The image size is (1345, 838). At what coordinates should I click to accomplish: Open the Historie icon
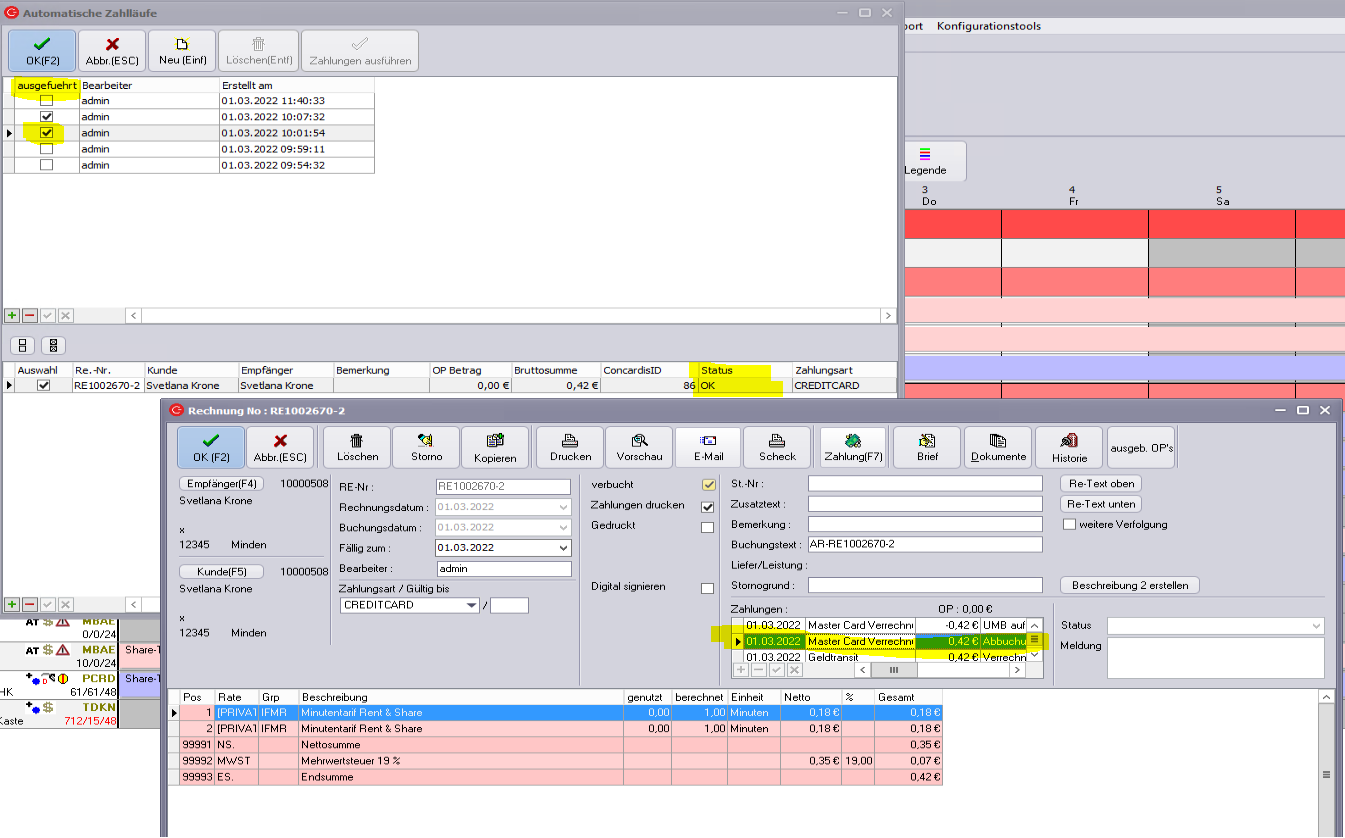point(1068,447)
